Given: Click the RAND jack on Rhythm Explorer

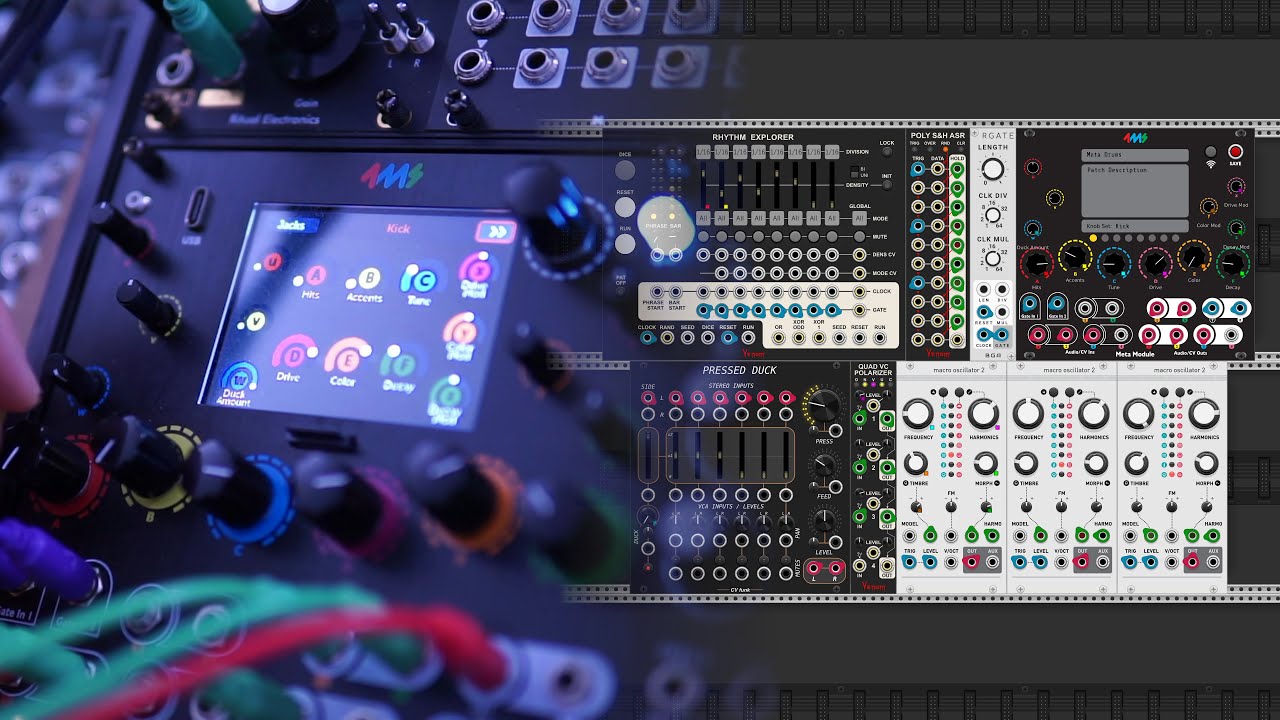Looking at the screenshot, I should coord(667,337).
